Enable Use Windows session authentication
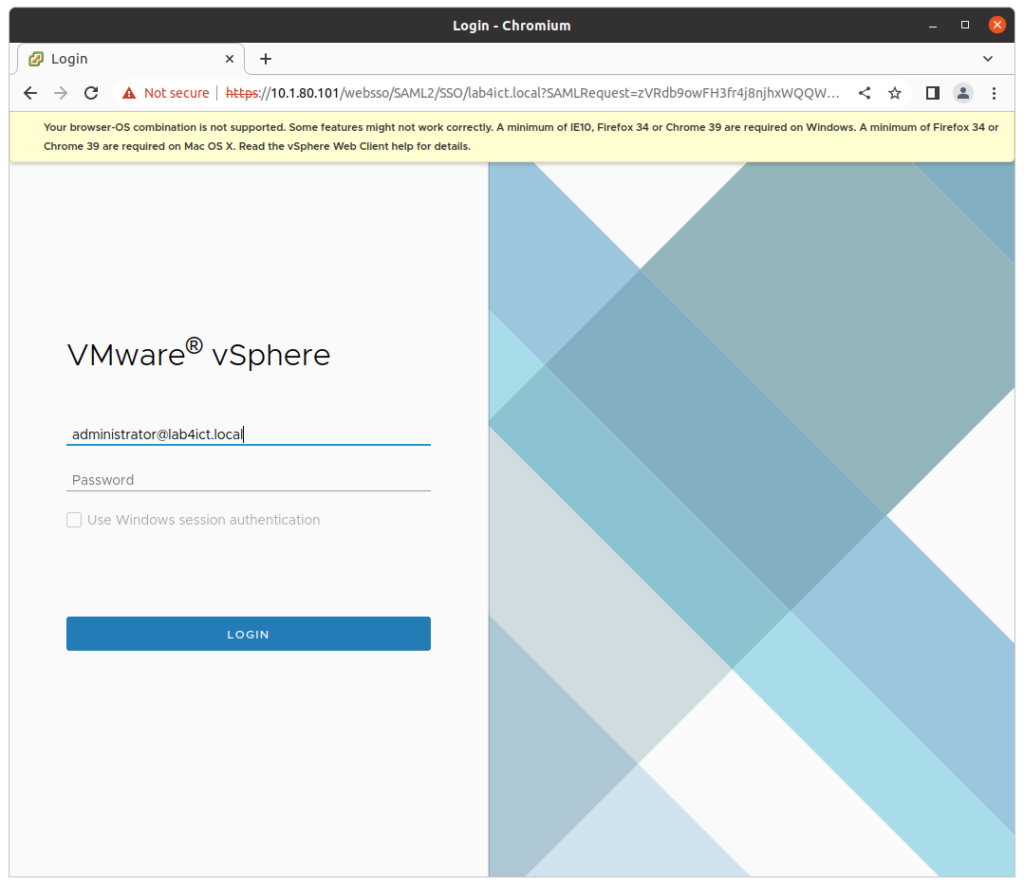1024x886 pixels. click(x=74, y=519)
